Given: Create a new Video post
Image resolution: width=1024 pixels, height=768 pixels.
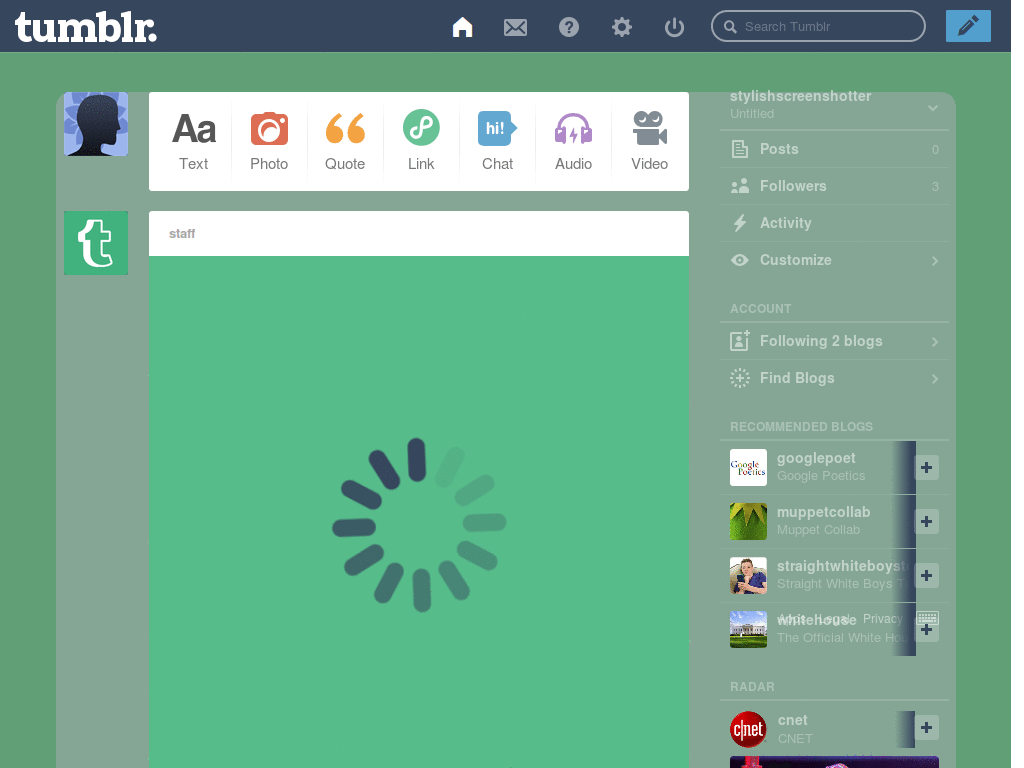Looking at the screenshot, I should pos(649,142).
